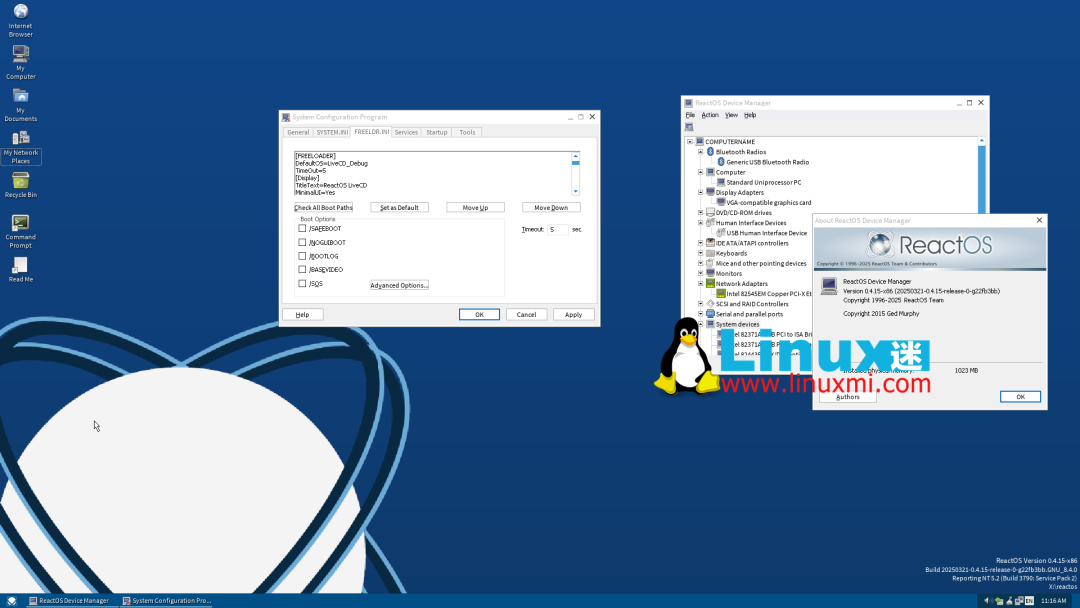This screenshot has width=1080, height=608.
Task: Select the TitleText=ReactOS LiveCD line
Action: [331, 185]
